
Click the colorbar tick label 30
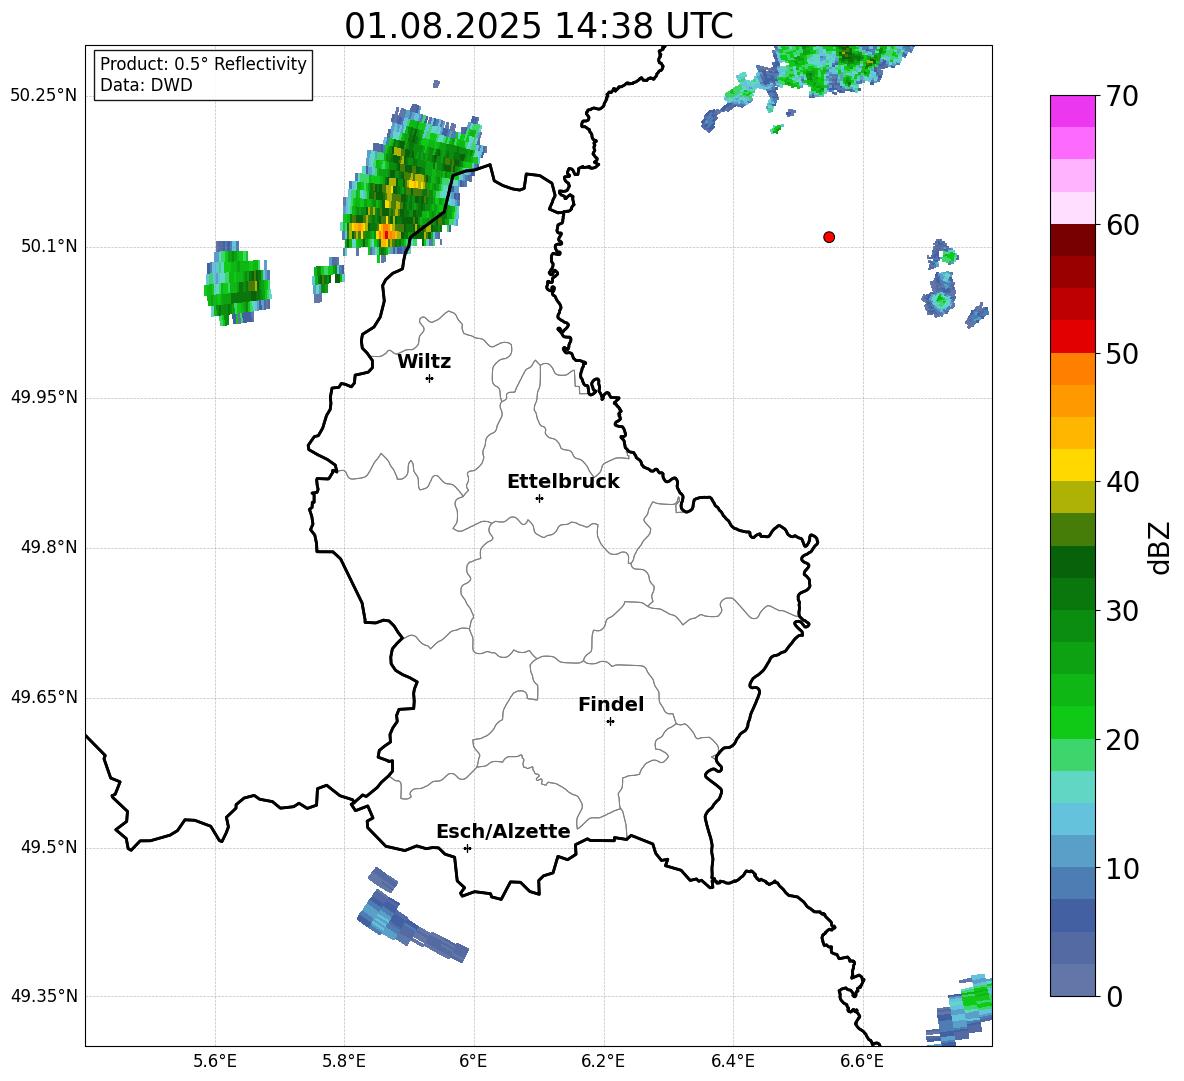click(x=1123, y=611)
